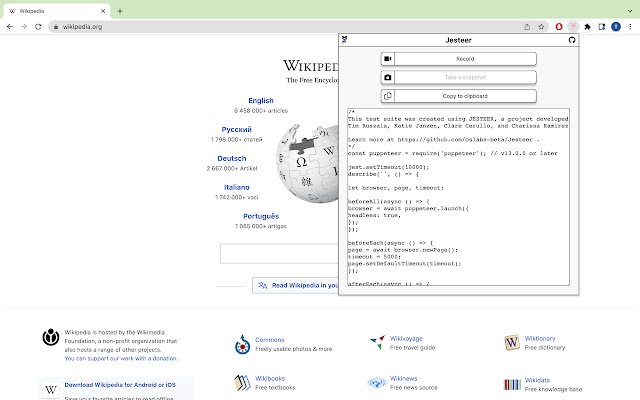Click the Wikipedia search input field
Screen dimensions: 640x400
tap(279, 253)
